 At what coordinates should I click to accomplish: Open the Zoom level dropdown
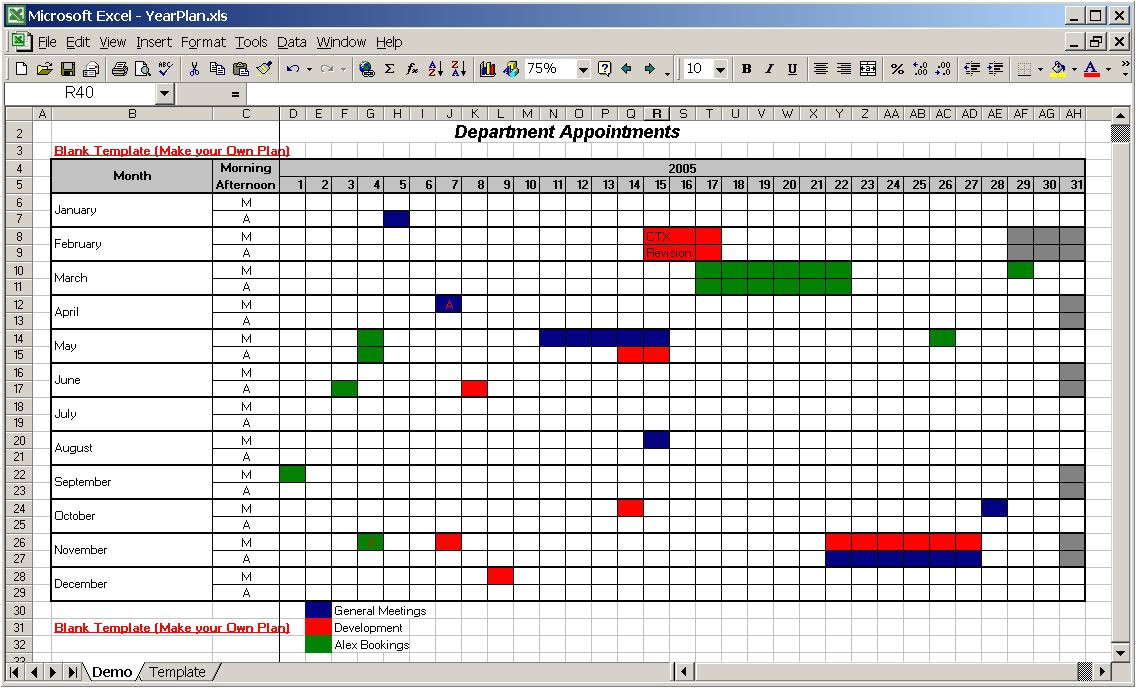coord(584,69)
